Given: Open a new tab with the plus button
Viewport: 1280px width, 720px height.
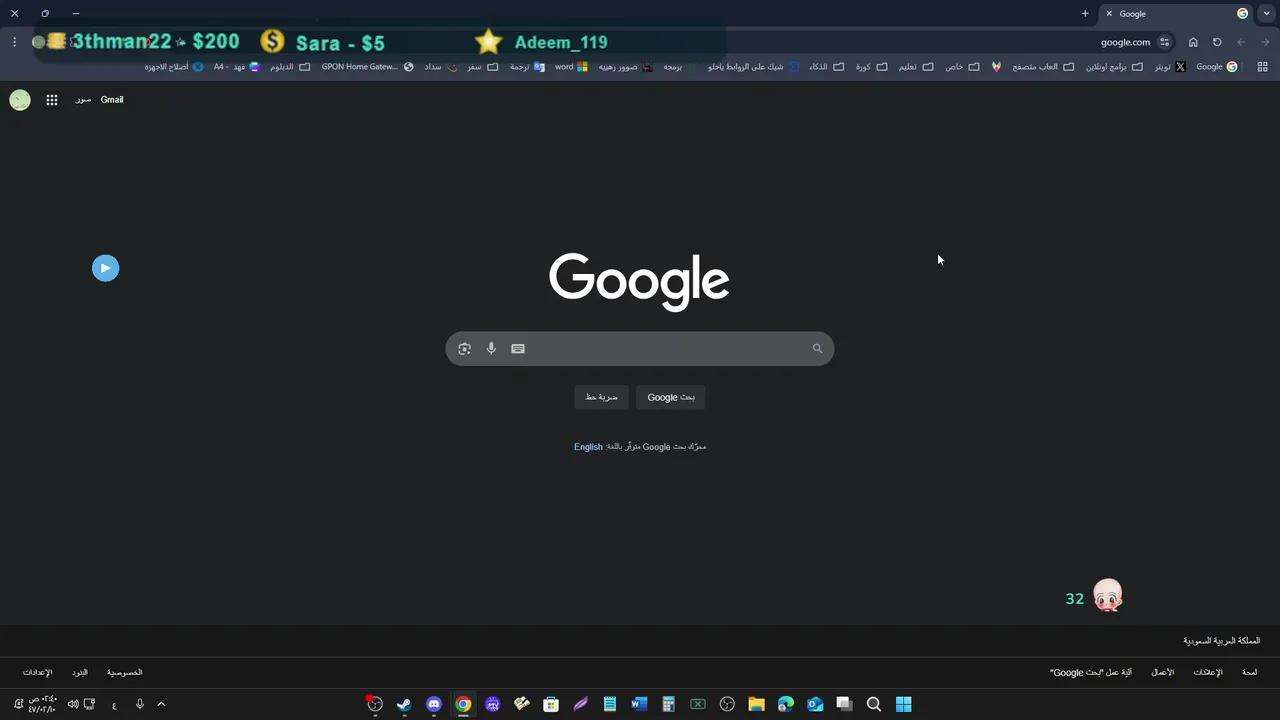Looking at the screenshot, I should [1085, 14].
